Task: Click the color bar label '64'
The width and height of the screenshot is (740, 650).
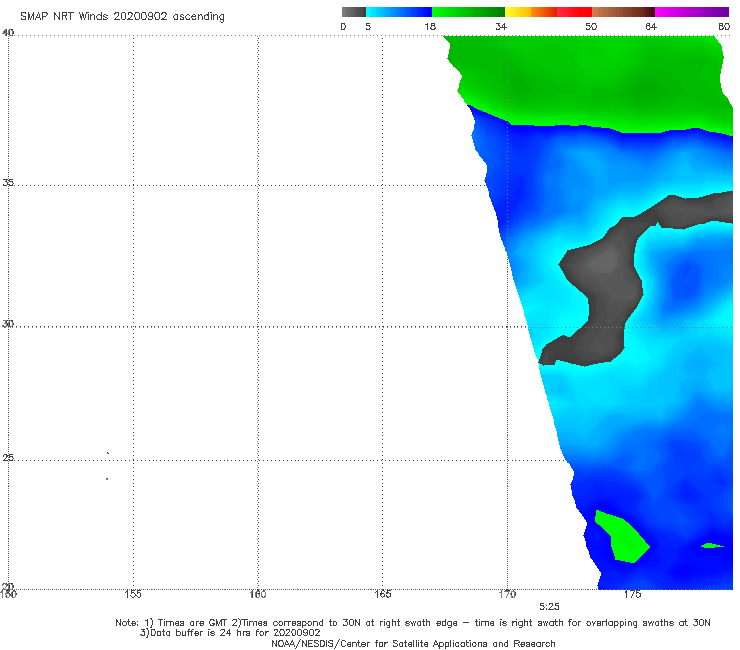Action: [651, 27]
